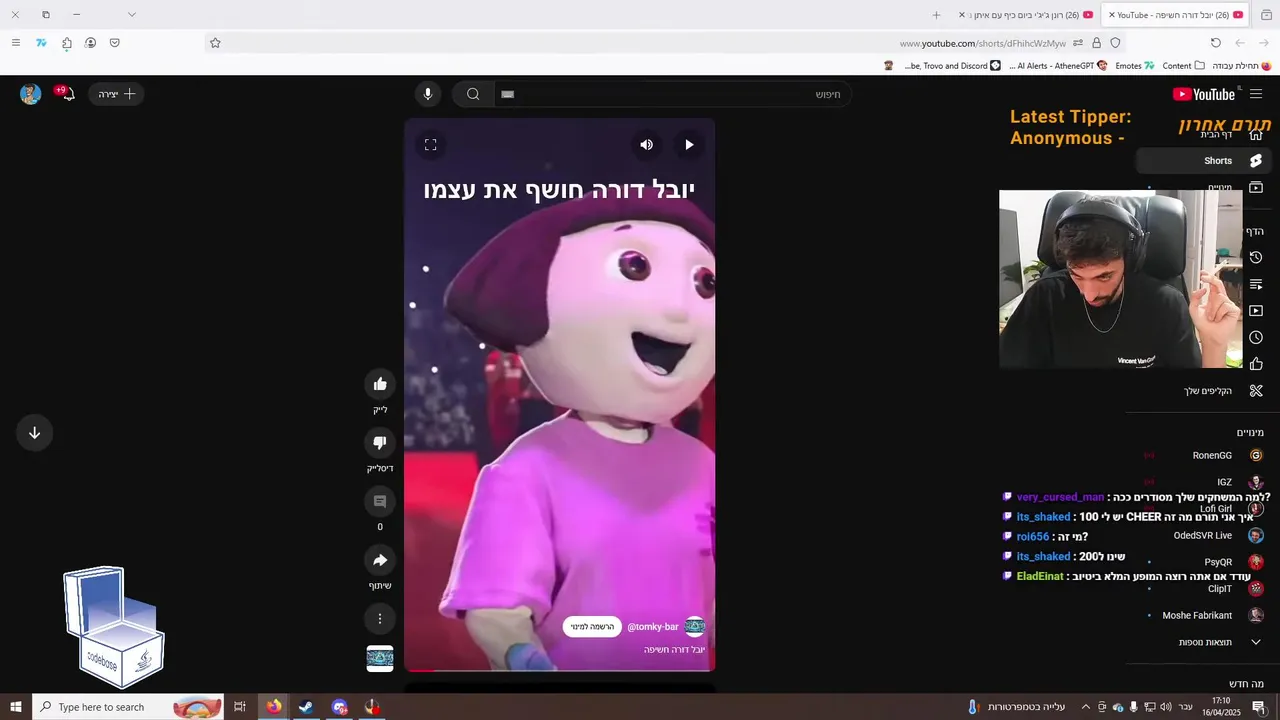
Task: Open a new browser tab
Action: click(936, 15)
